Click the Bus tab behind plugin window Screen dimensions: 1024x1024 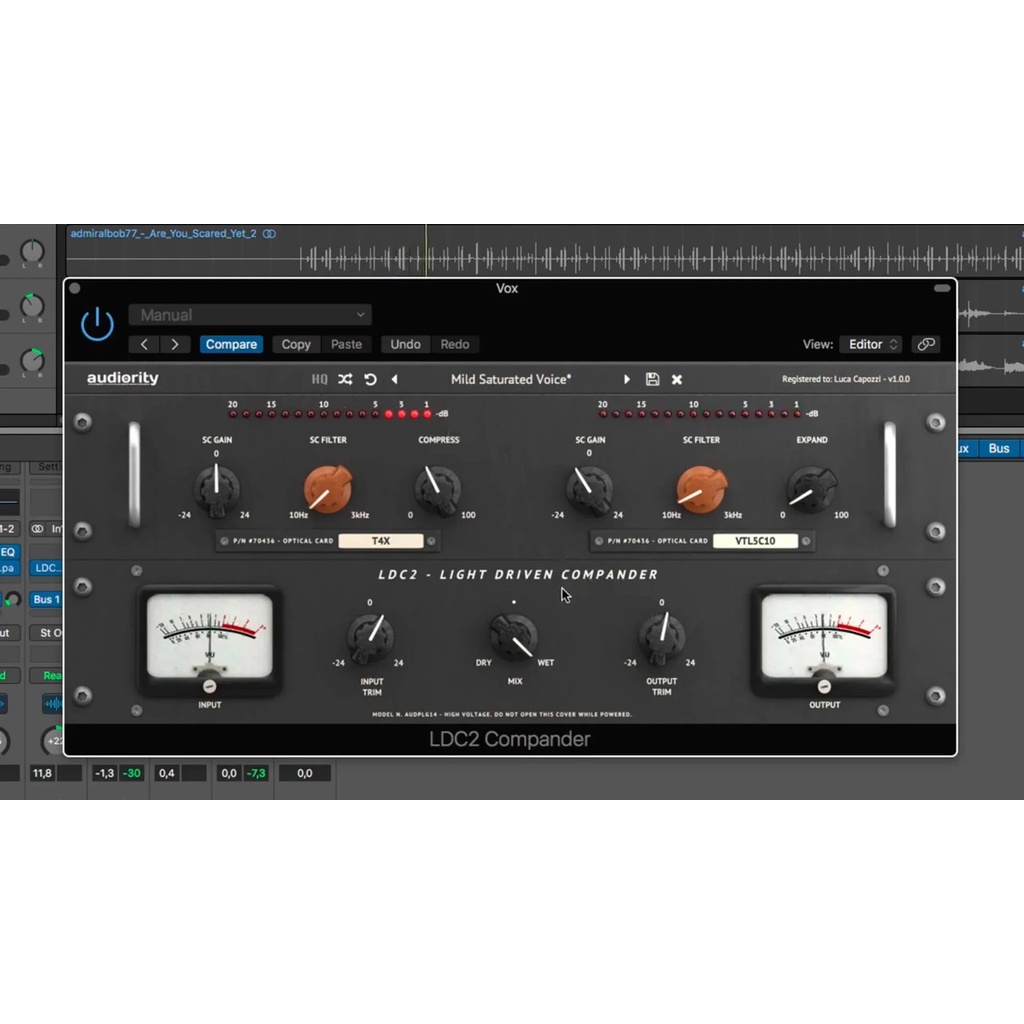(999, 449)
